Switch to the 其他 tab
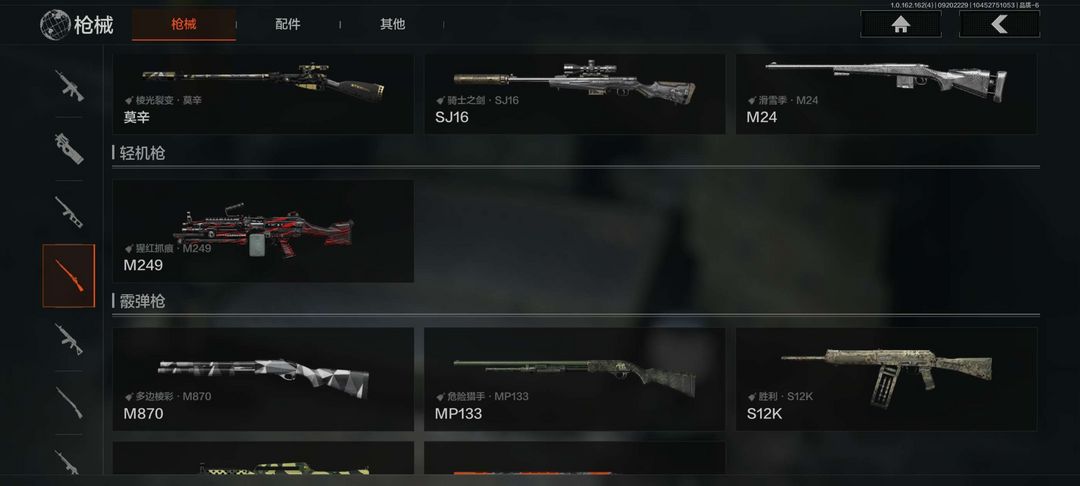Screen dimensions: 1080x486 (x=392, y=24)
